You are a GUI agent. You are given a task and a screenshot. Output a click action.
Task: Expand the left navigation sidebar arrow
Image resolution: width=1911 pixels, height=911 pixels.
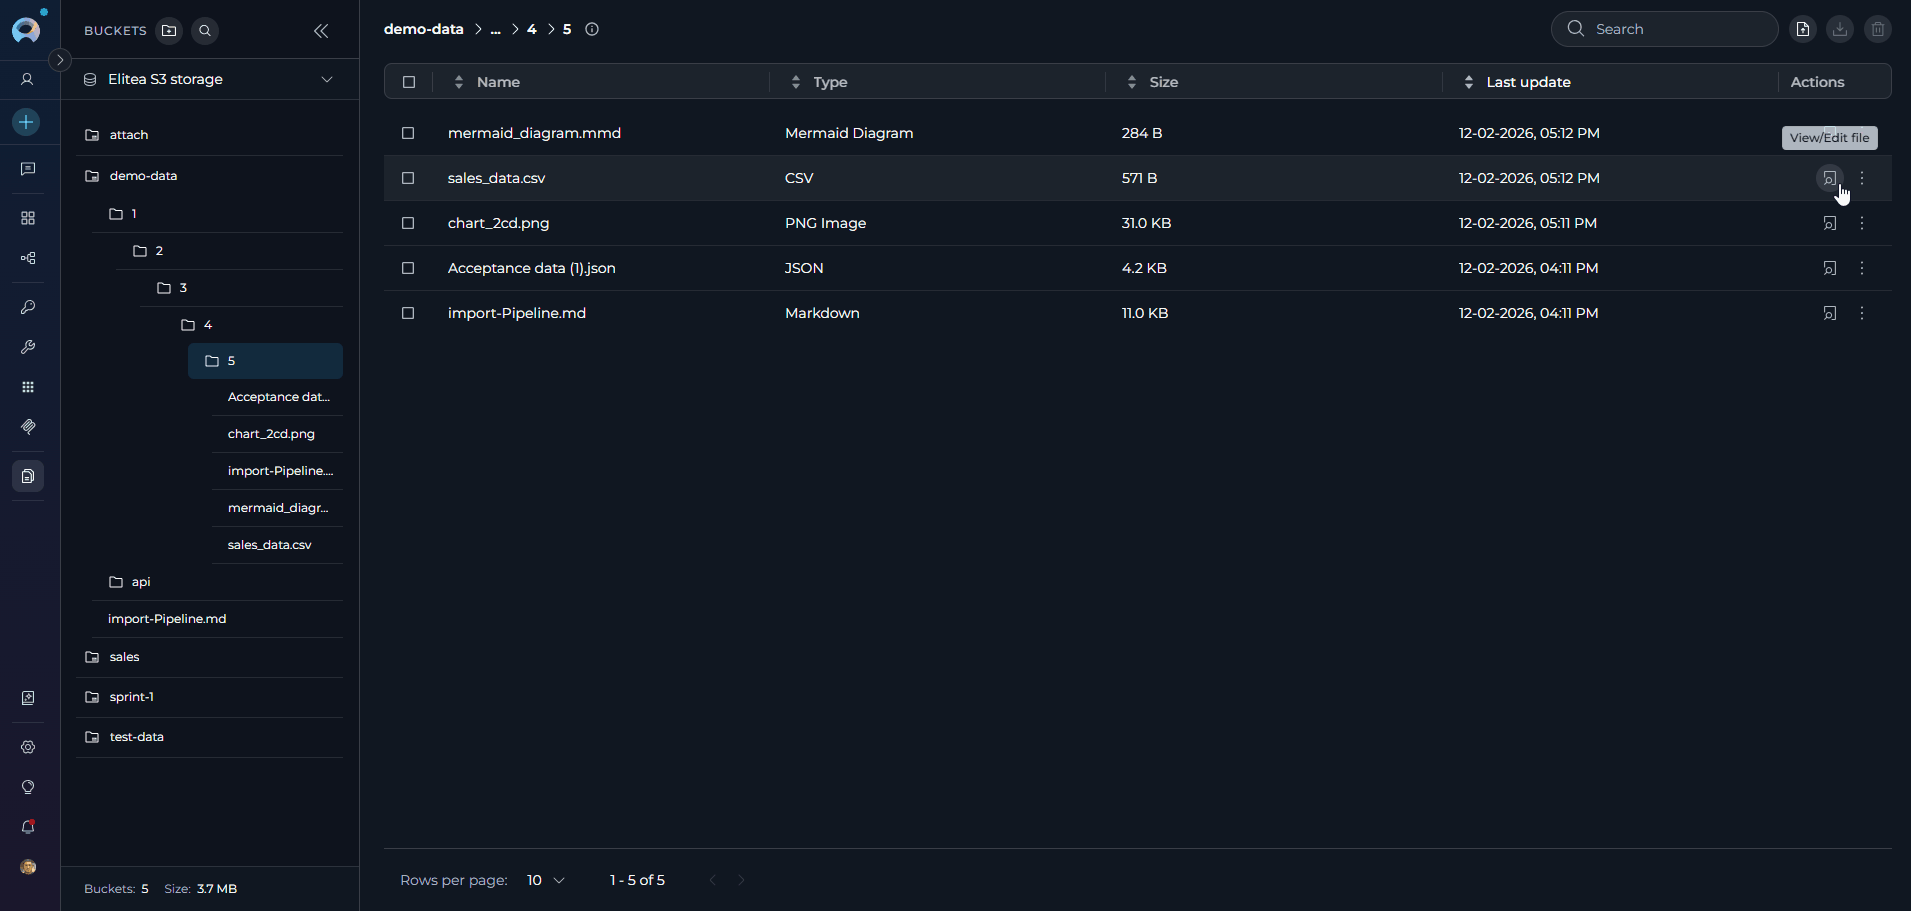(x=60, y=60)
